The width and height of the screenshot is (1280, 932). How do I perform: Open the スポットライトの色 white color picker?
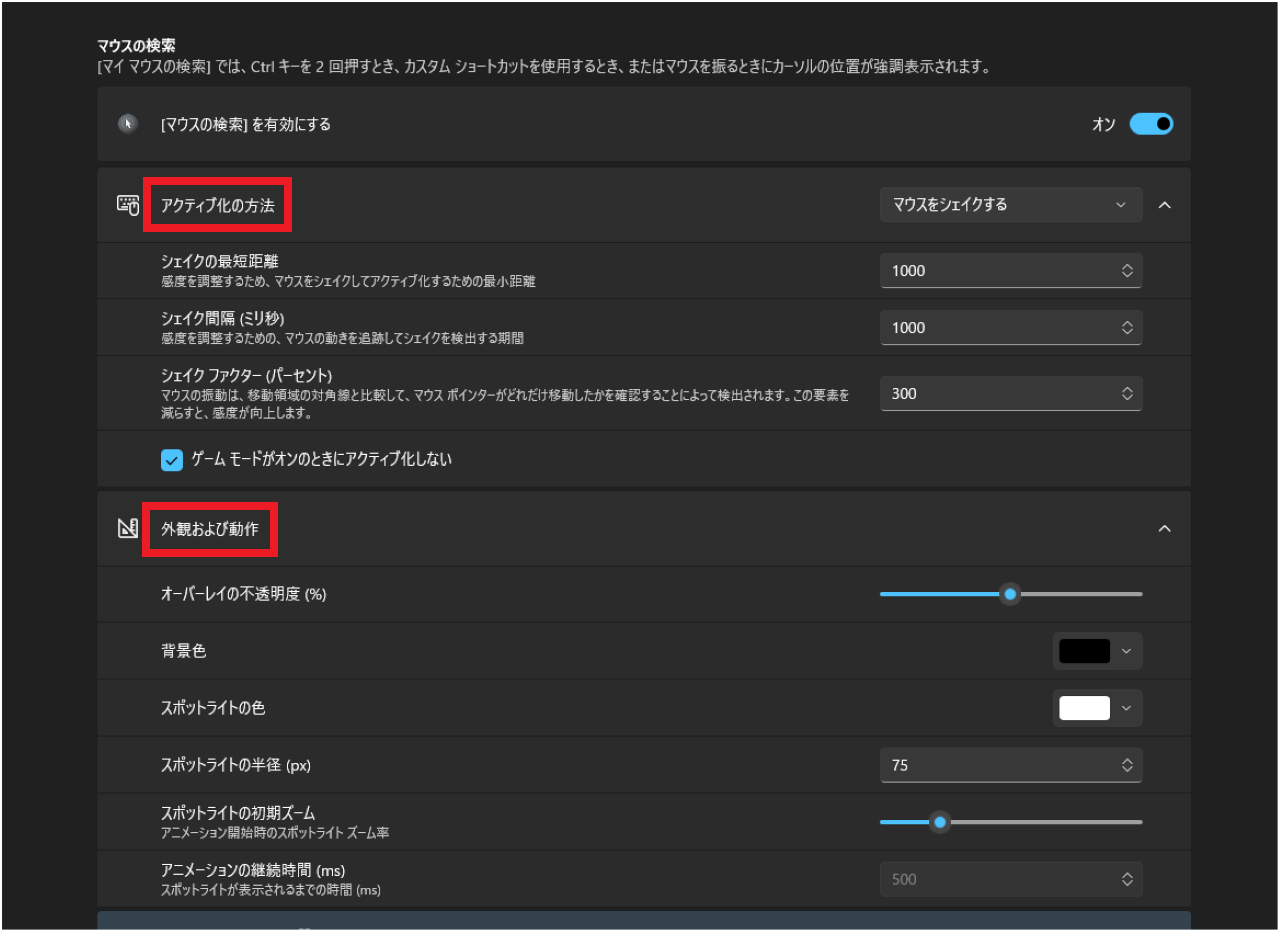(1097, 708)
